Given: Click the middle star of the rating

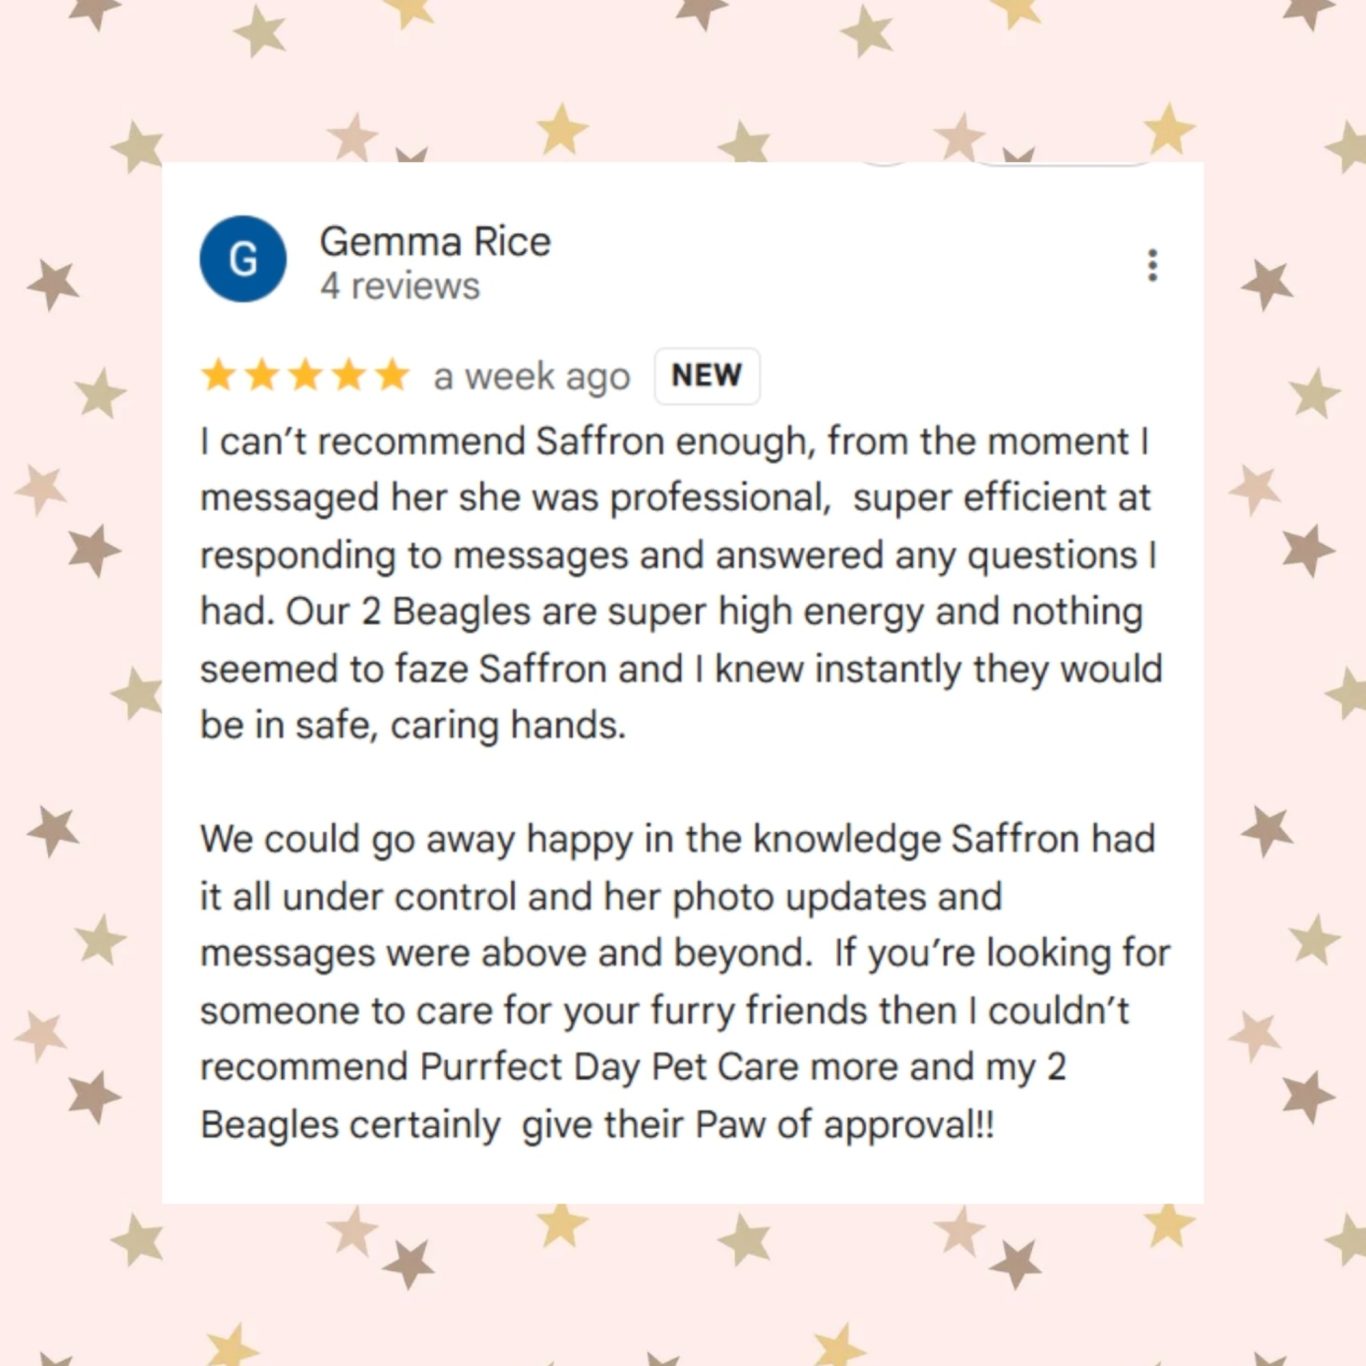Looking at the screenshot, I should pyautogui.click(x=306, y=375).
